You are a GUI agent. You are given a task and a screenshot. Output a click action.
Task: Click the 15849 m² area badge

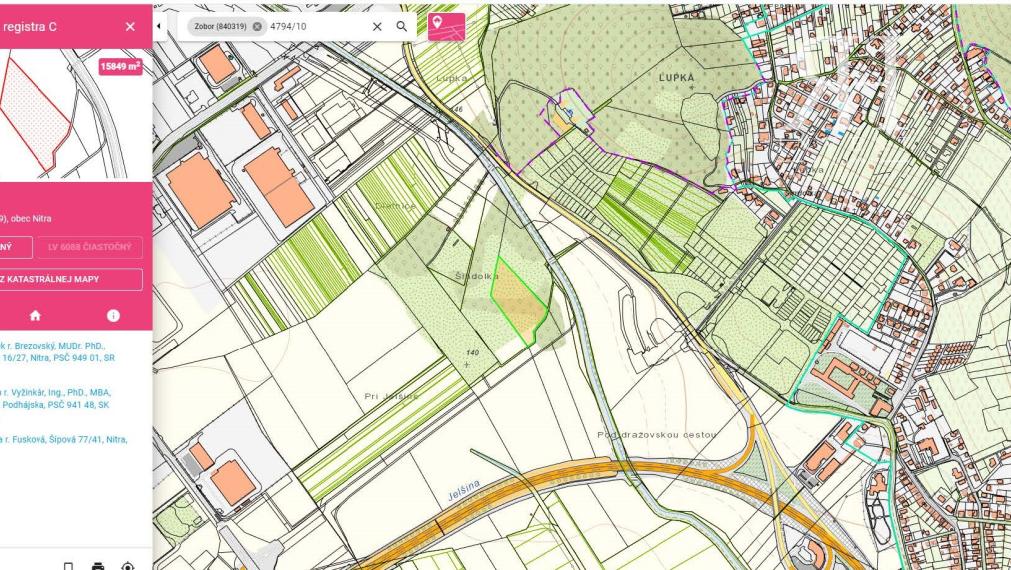click(x=121, y=67)
